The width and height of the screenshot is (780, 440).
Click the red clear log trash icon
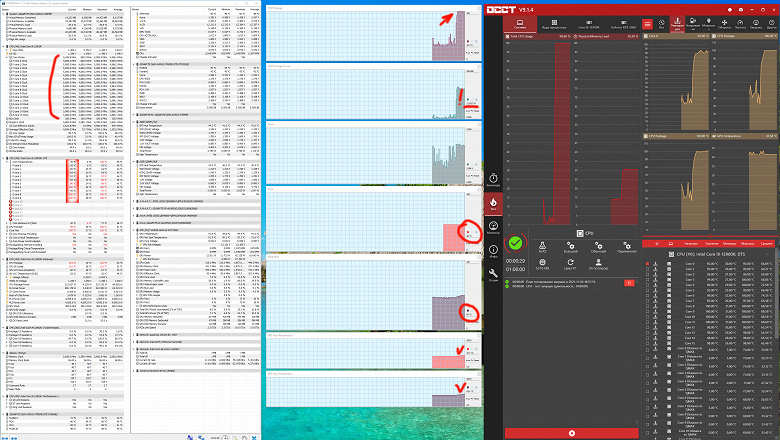tap(629, 283)
